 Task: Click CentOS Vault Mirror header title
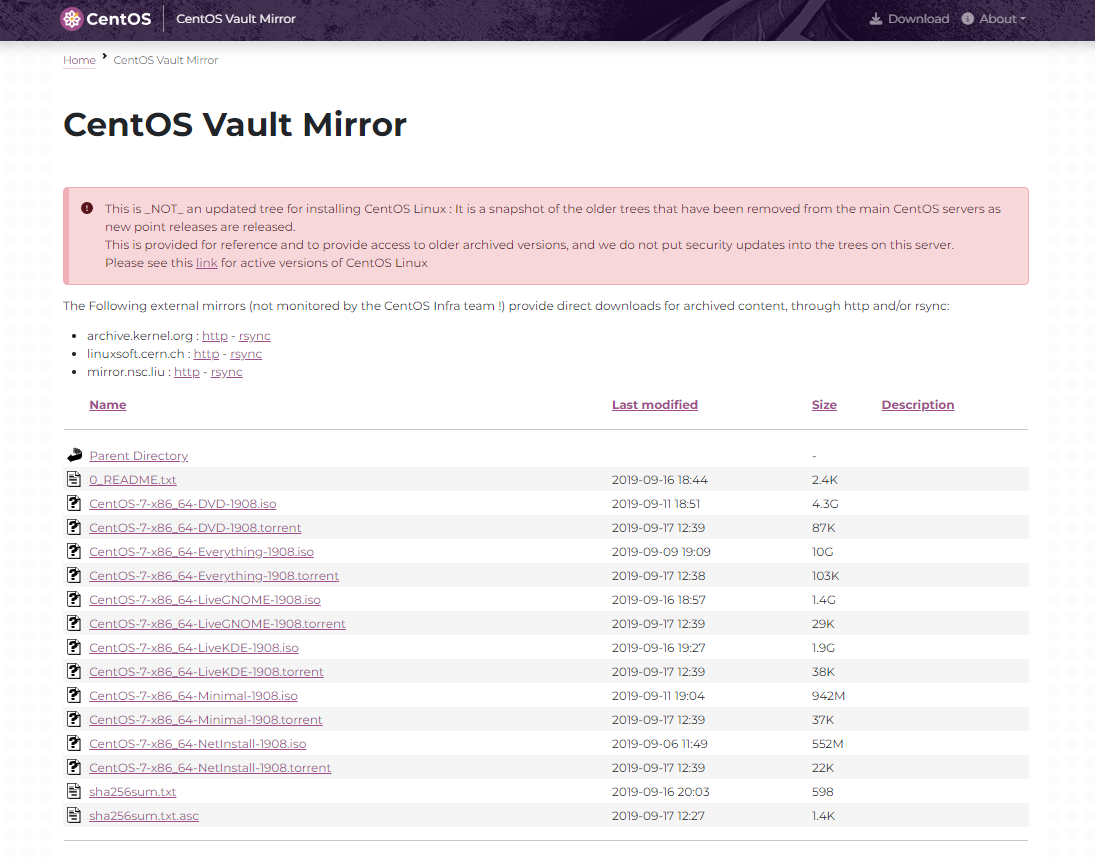[235, 19]
